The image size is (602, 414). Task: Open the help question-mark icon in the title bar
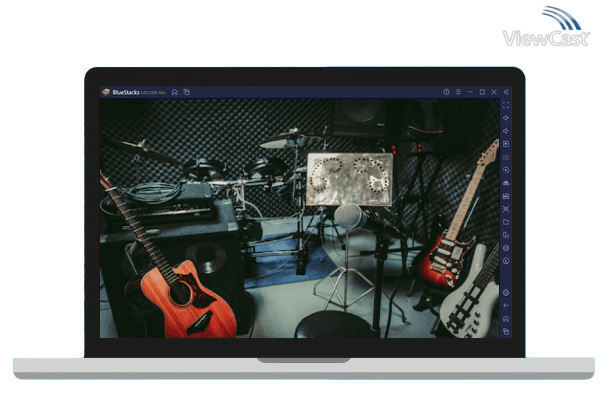(x=446, y=92)
